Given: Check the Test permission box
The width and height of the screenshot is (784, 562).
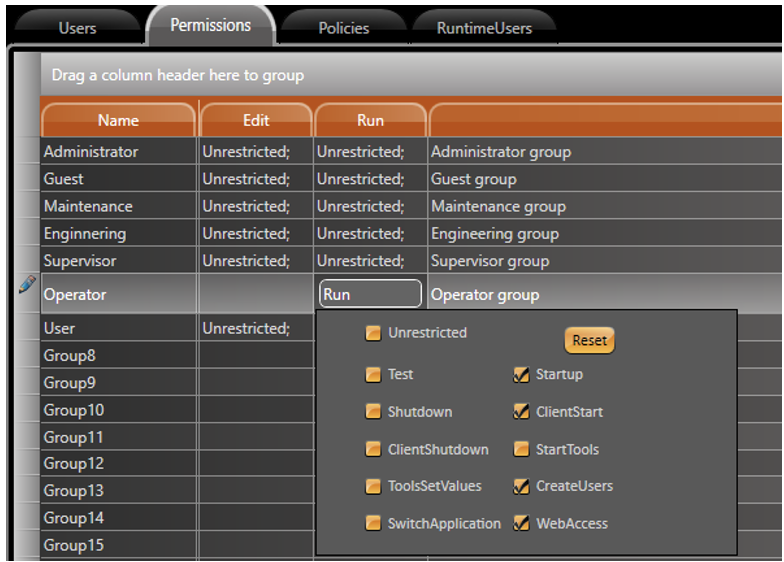Looking at the screenshot, I should pos(373,375).
